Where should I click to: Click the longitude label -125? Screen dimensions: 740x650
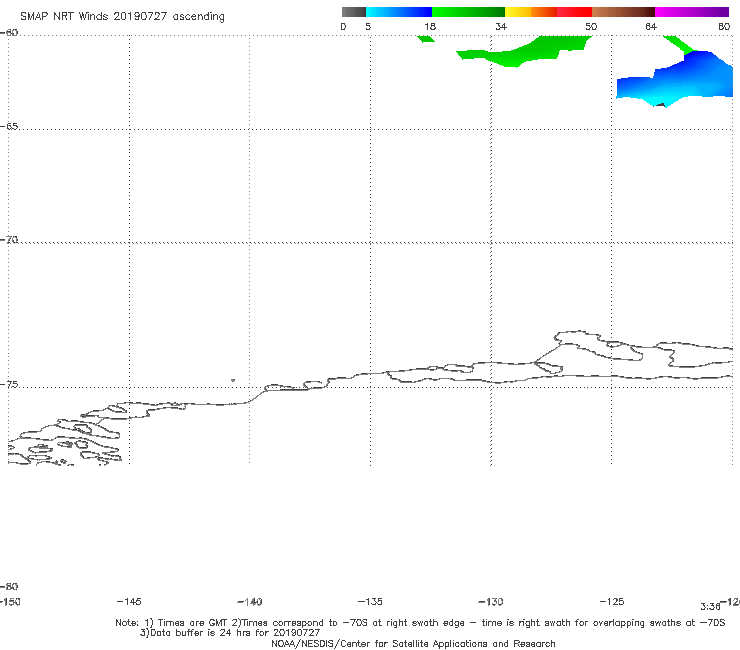pyautogui.click(x=612, y=601)
